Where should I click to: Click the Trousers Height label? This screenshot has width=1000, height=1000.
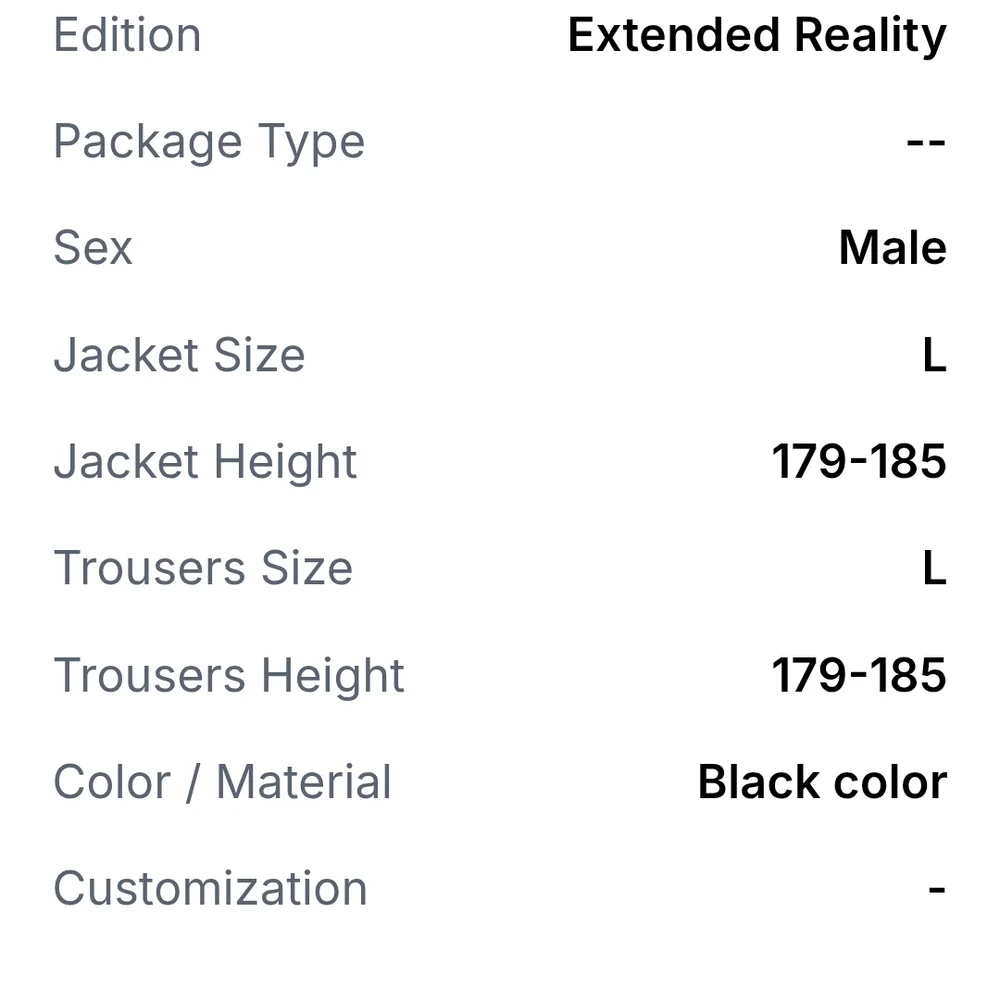229,677
